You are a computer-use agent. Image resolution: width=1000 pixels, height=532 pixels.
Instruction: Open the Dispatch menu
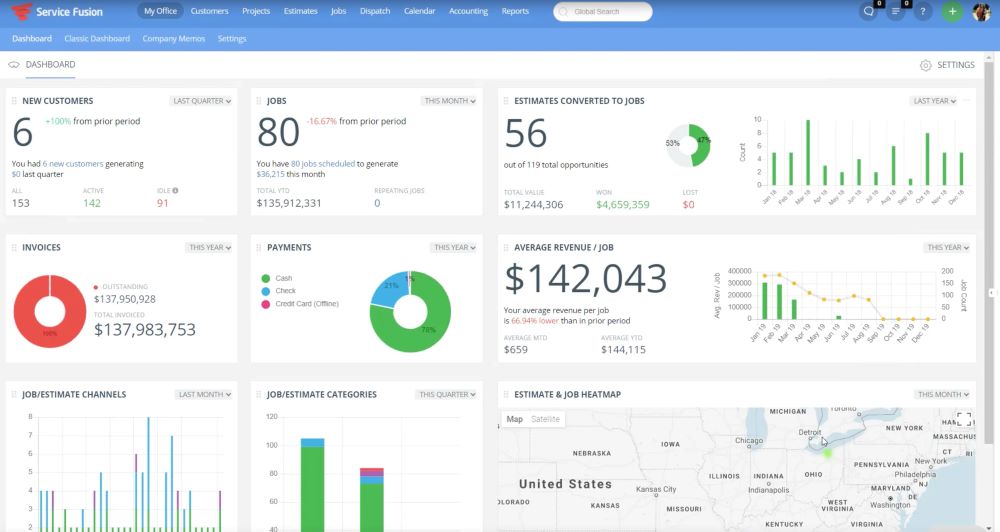click(375, 12)
